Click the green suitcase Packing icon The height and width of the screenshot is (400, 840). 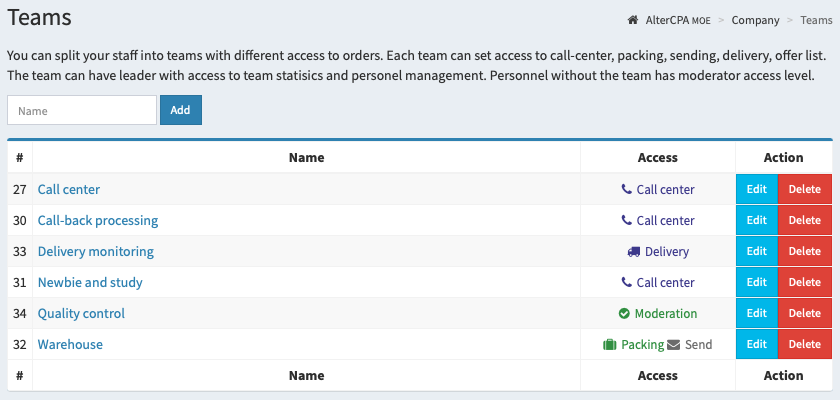[x=610, y=345]
